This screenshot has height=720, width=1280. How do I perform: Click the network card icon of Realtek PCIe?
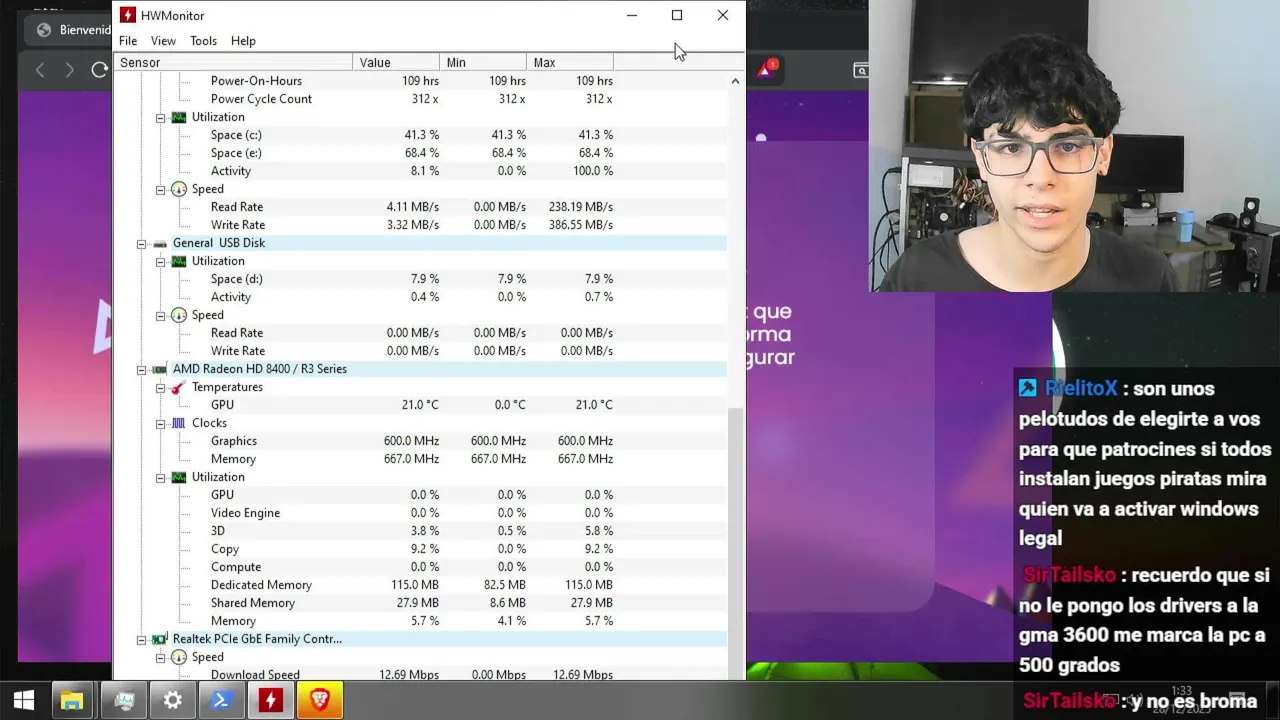[x=160, y=639]
